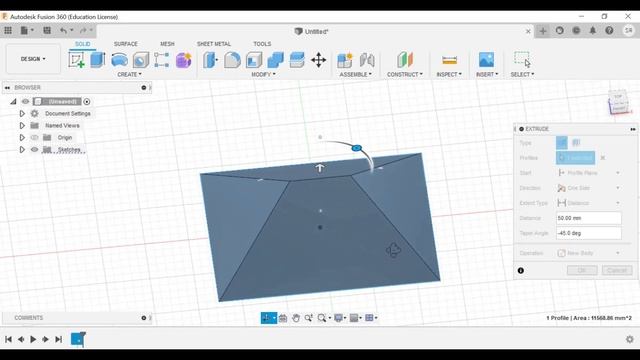
Task: Select the Hole tool icon
Action: click(141, 60)
